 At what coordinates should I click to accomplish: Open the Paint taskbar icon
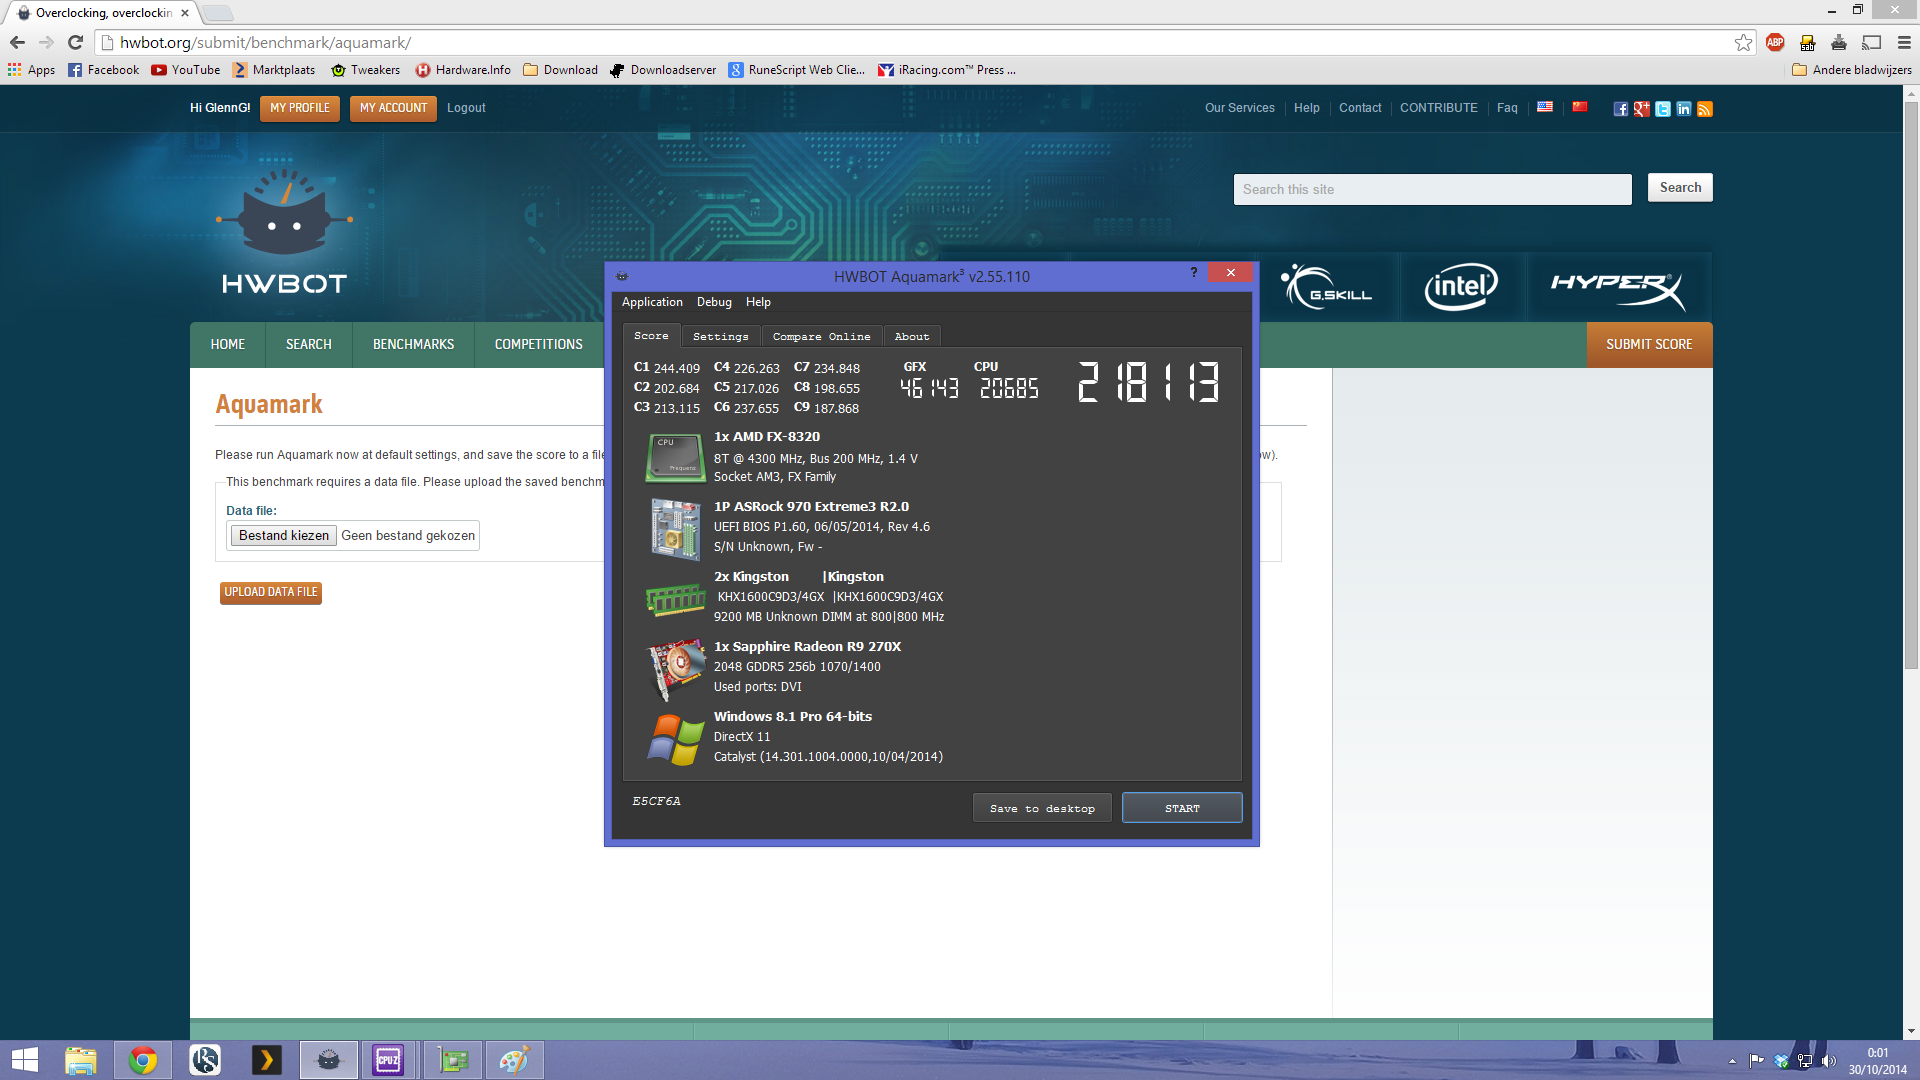pos(514,1060)
